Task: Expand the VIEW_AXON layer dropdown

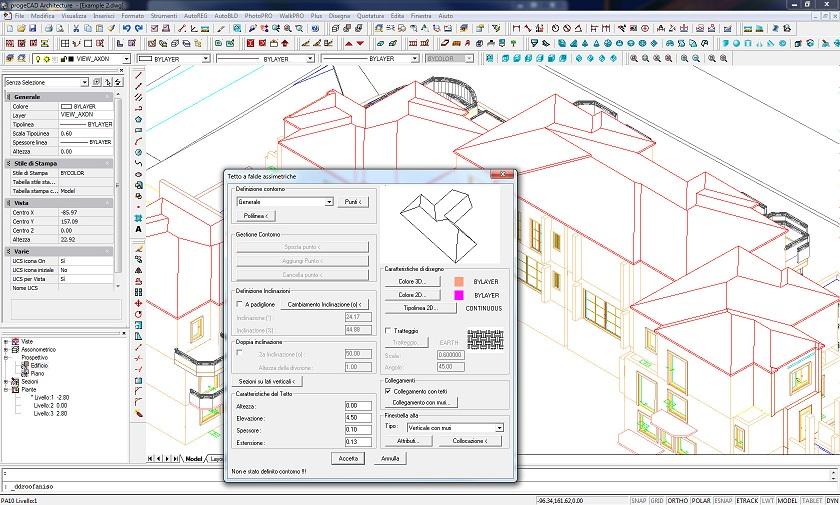Action: [x=125, y=59]
